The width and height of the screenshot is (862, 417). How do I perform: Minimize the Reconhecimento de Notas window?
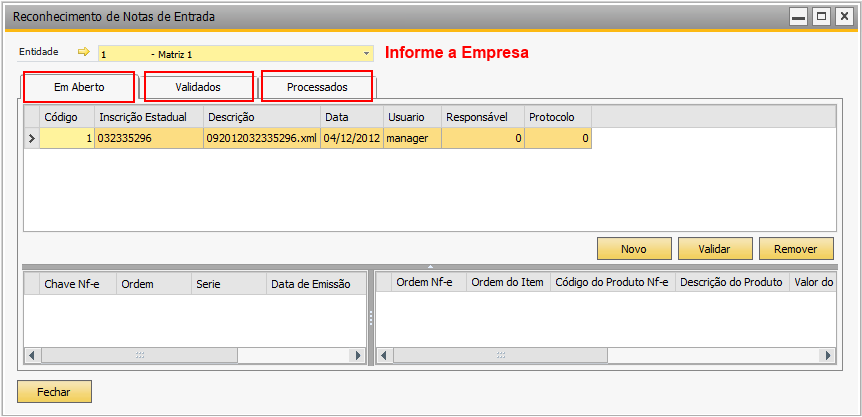pos(798,17)
